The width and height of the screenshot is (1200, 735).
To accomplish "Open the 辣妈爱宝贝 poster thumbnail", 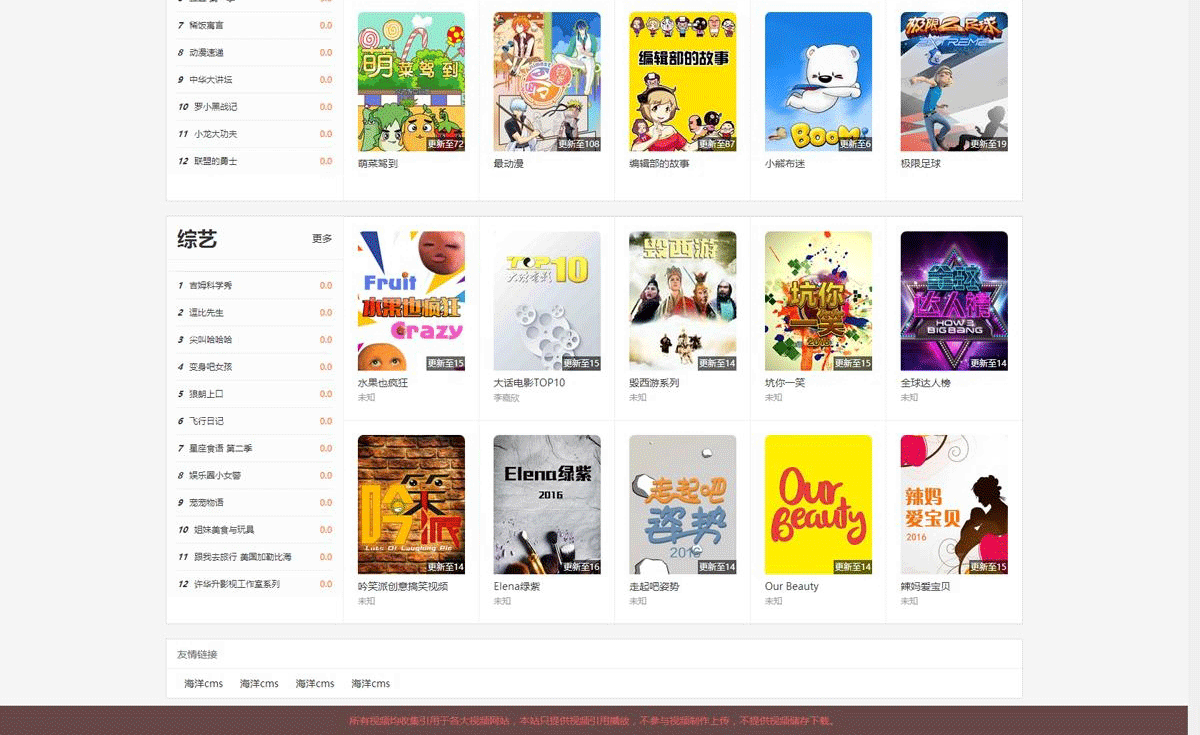I will (x=954, y=505).
